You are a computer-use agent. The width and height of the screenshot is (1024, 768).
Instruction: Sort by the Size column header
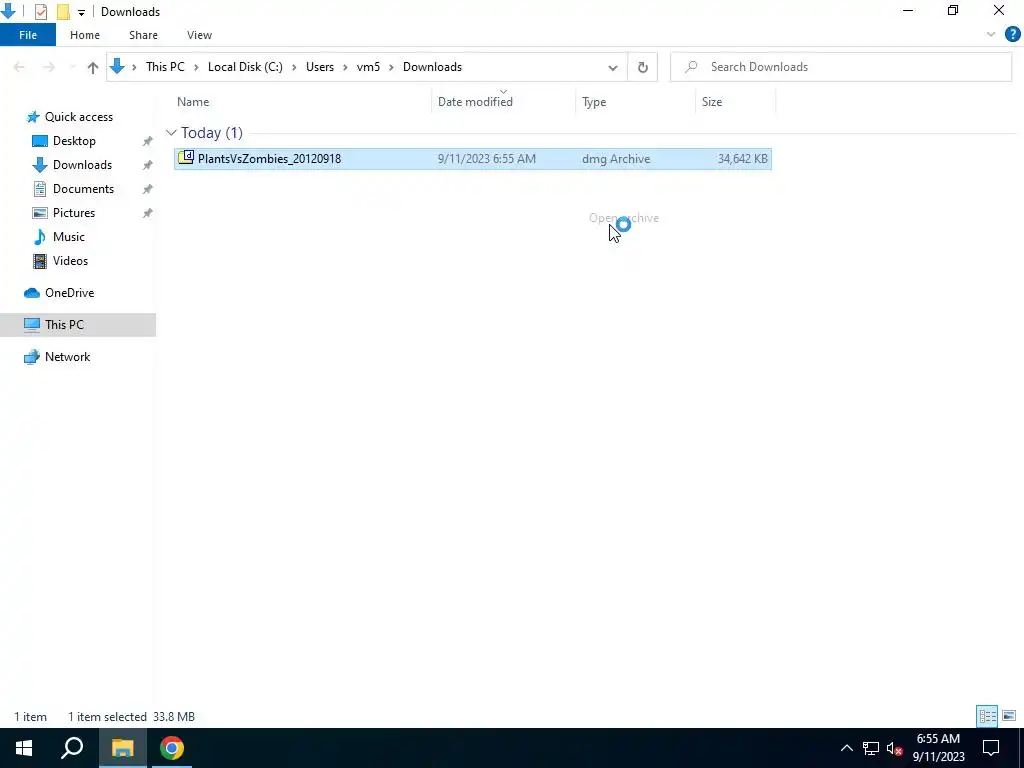(x=712, y=102)
